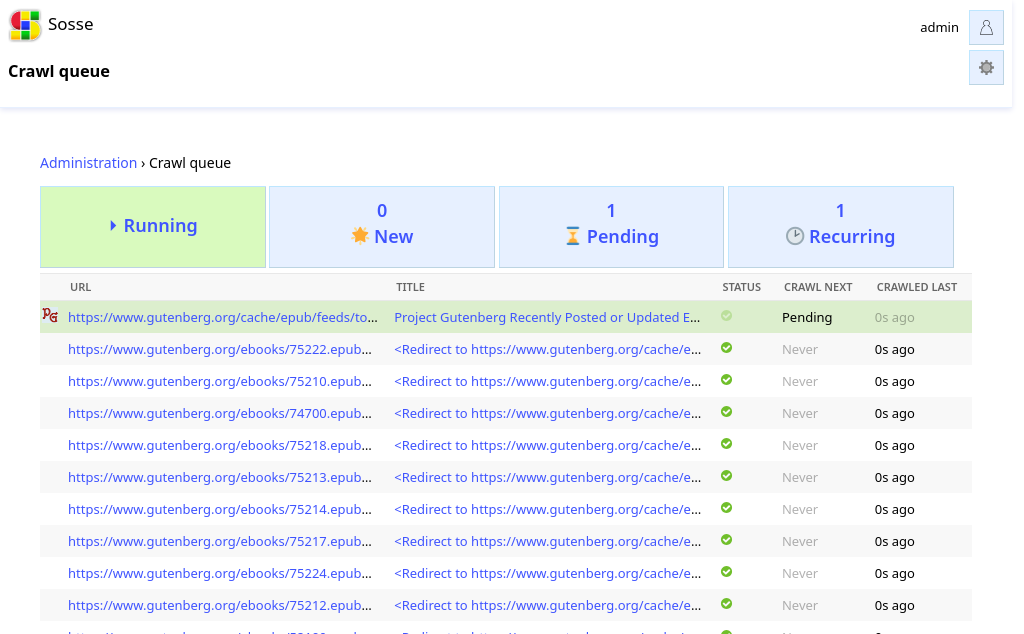Click status check icon for 75214 row
The height and width of the screenshot is (634, 1024).
726,508
